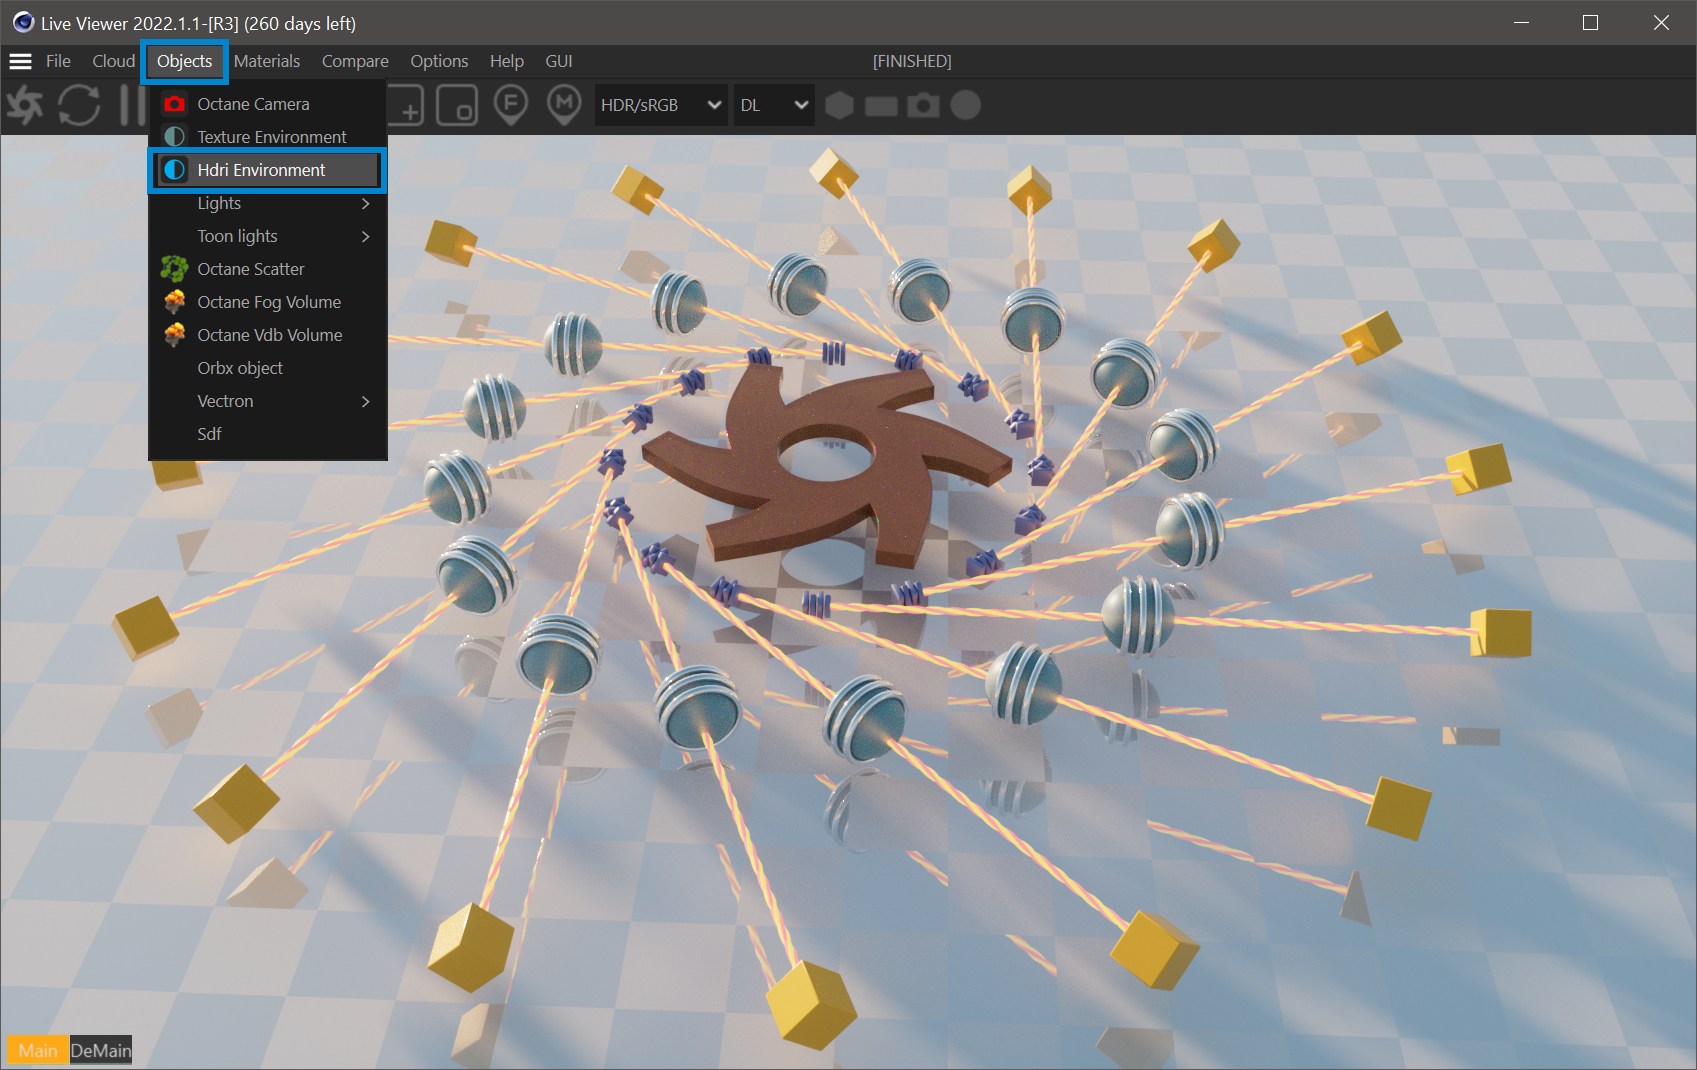This screenshot has height=1070, width=1697.
Task: Click the focus picker F pin icon
Action: tap(511, 105)
